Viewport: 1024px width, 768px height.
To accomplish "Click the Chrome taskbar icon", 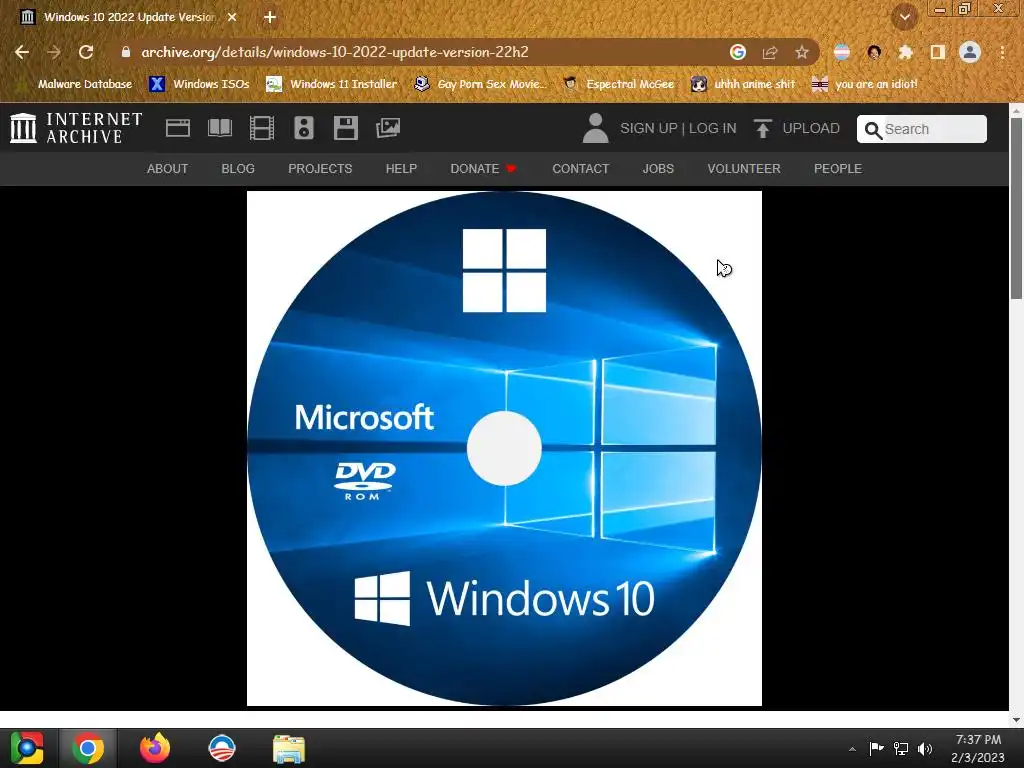I will click(x=88, y=748).
